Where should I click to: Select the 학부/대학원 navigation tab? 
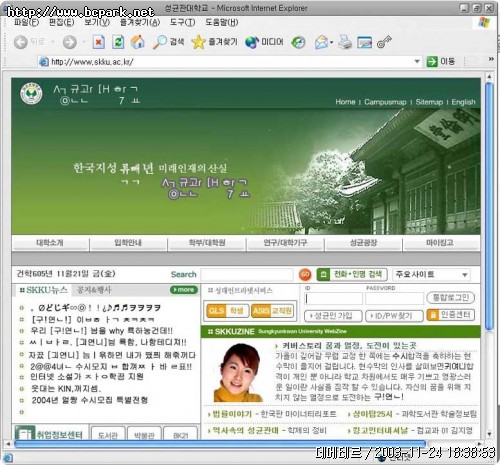pyautogui.click(x=207, y=243)
